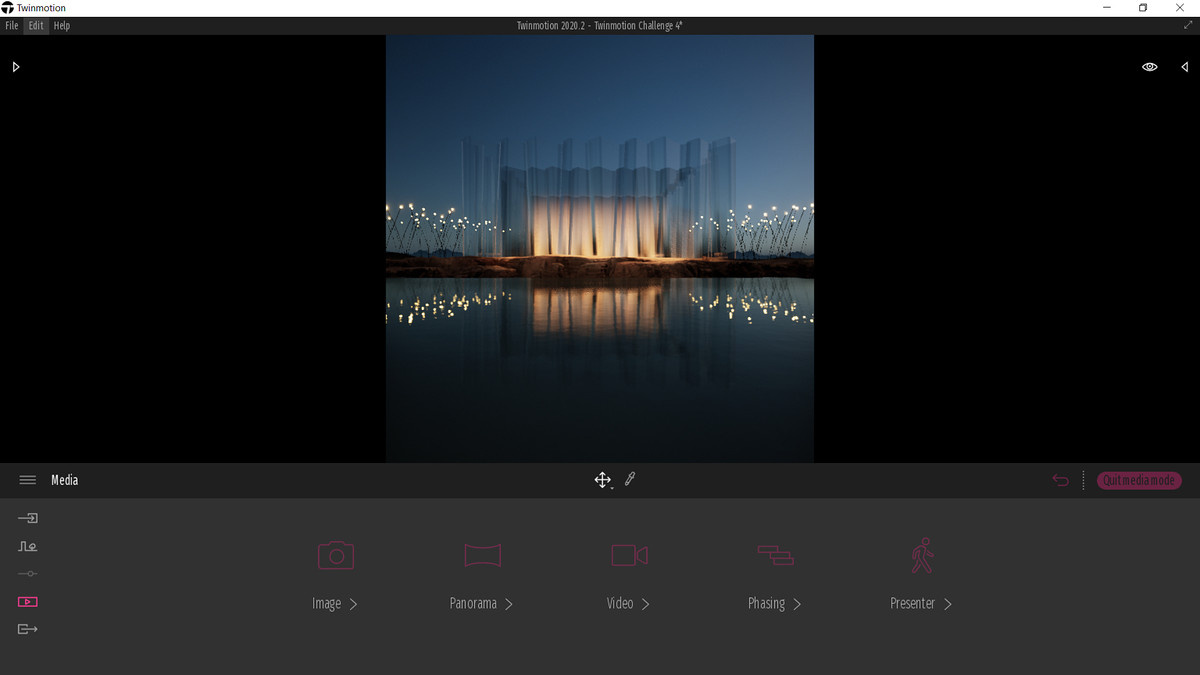Open the Video camera icon
This screenshot has height=675, width=1200.
tap(629, 554)
